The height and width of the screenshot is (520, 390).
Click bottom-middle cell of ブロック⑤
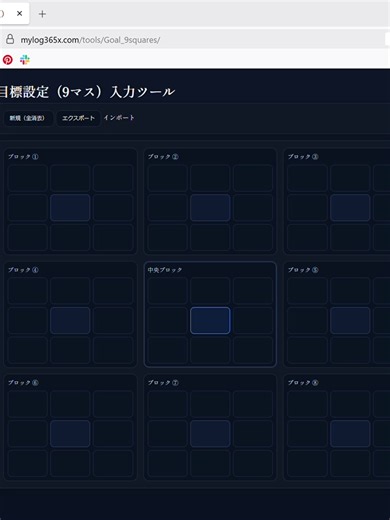click(350, 350)
